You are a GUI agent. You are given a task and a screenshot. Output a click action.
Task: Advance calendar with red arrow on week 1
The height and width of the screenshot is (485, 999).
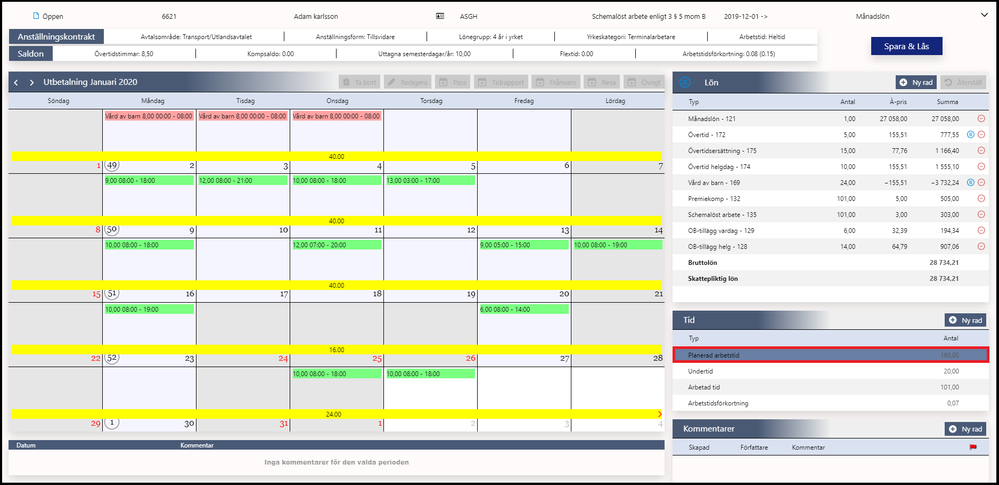pyautogui.click(x=659, y=414)
